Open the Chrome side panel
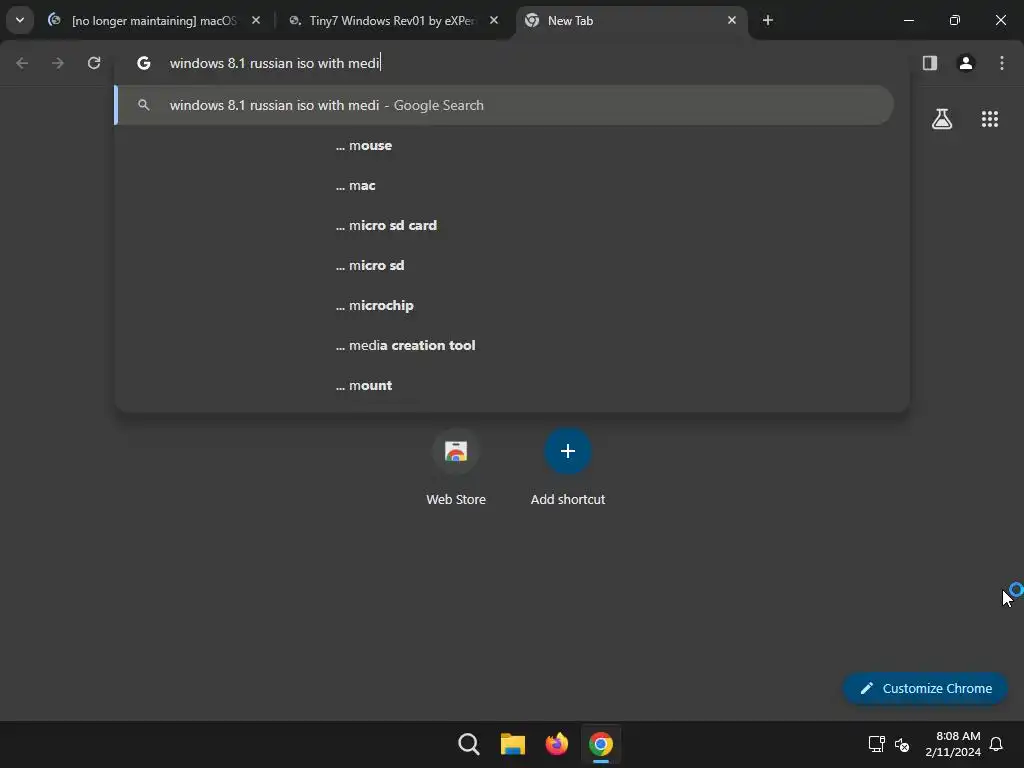Screen dimensions: 1024x768 pos(930,63)
